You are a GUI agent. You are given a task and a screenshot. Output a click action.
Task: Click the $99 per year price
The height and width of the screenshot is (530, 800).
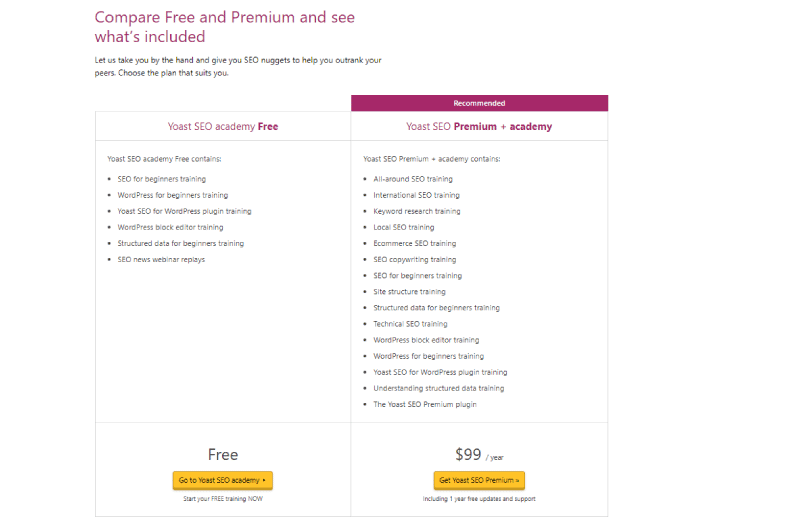click(x=479, y=454)
